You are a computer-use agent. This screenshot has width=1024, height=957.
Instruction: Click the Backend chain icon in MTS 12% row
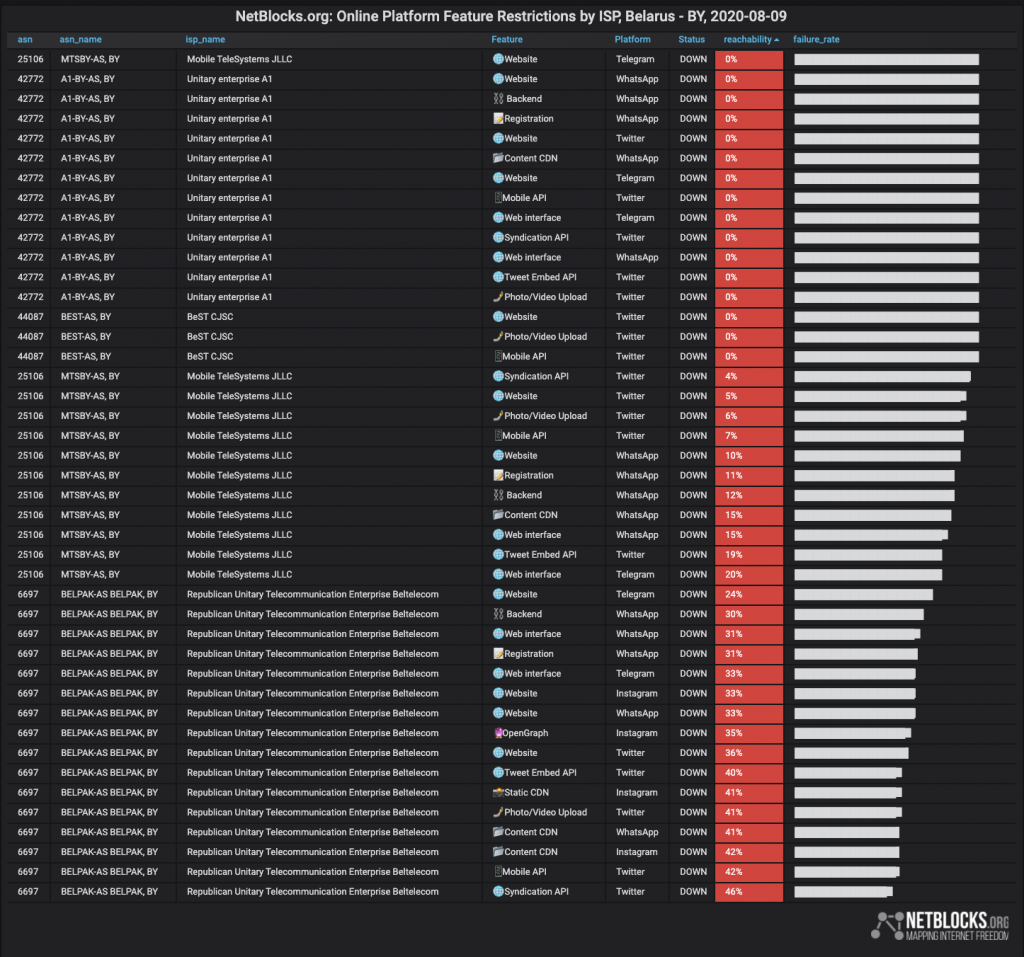pos(498,495)
